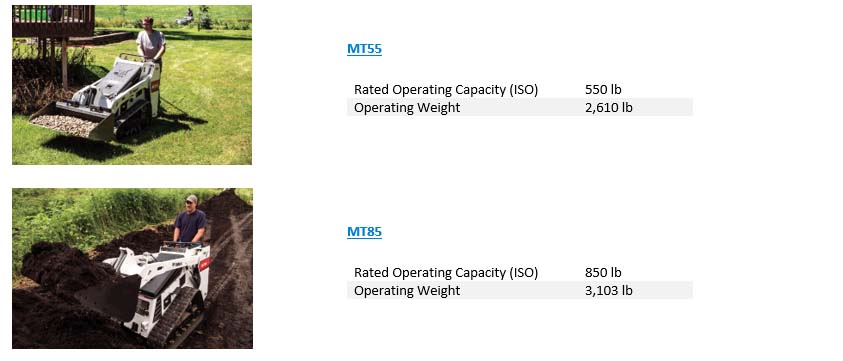
Task: Open the MT85 model link
Action: click(364, 232)
